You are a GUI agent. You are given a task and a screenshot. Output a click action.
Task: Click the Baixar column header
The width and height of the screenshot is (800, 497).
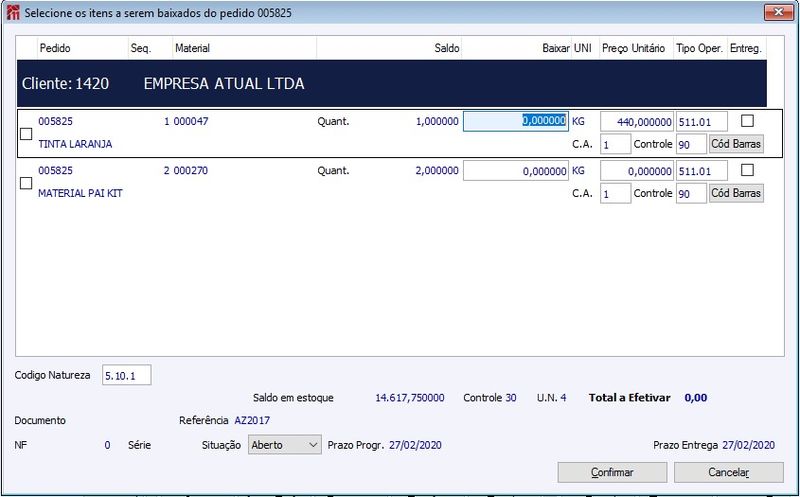(556, 48)
